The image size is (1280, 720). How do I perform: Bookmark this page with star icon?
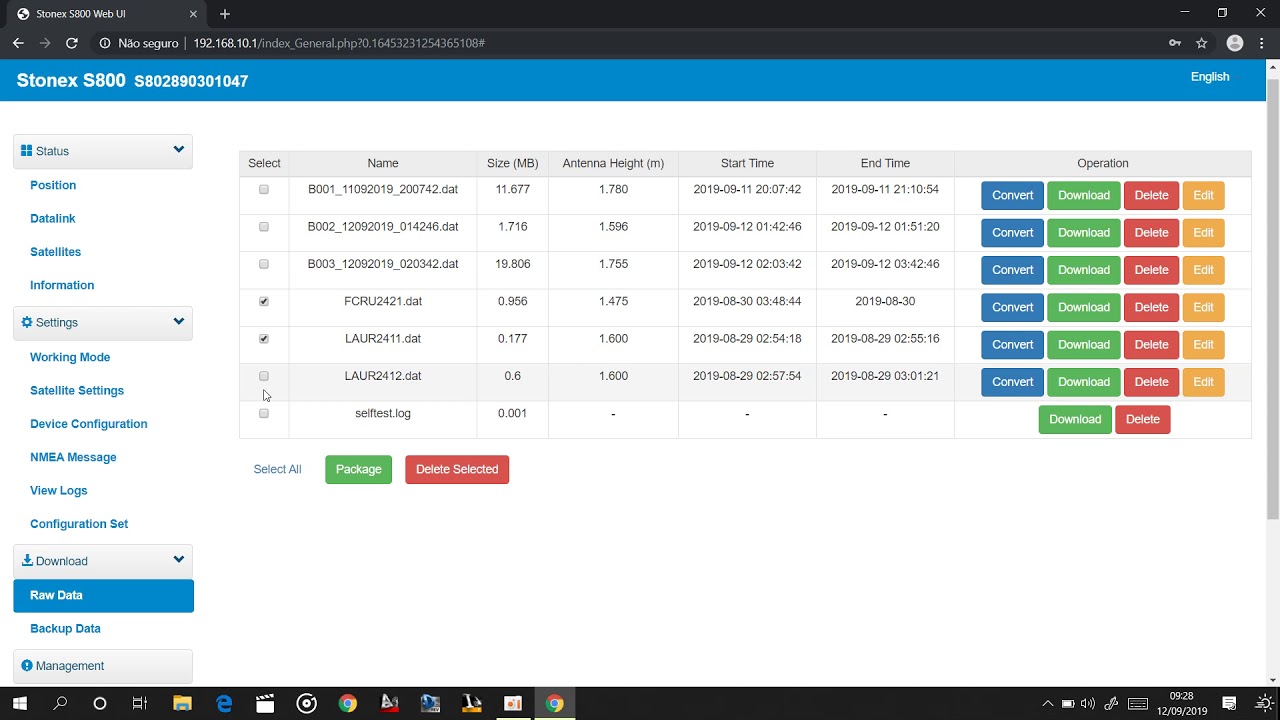click(1202, 43)
